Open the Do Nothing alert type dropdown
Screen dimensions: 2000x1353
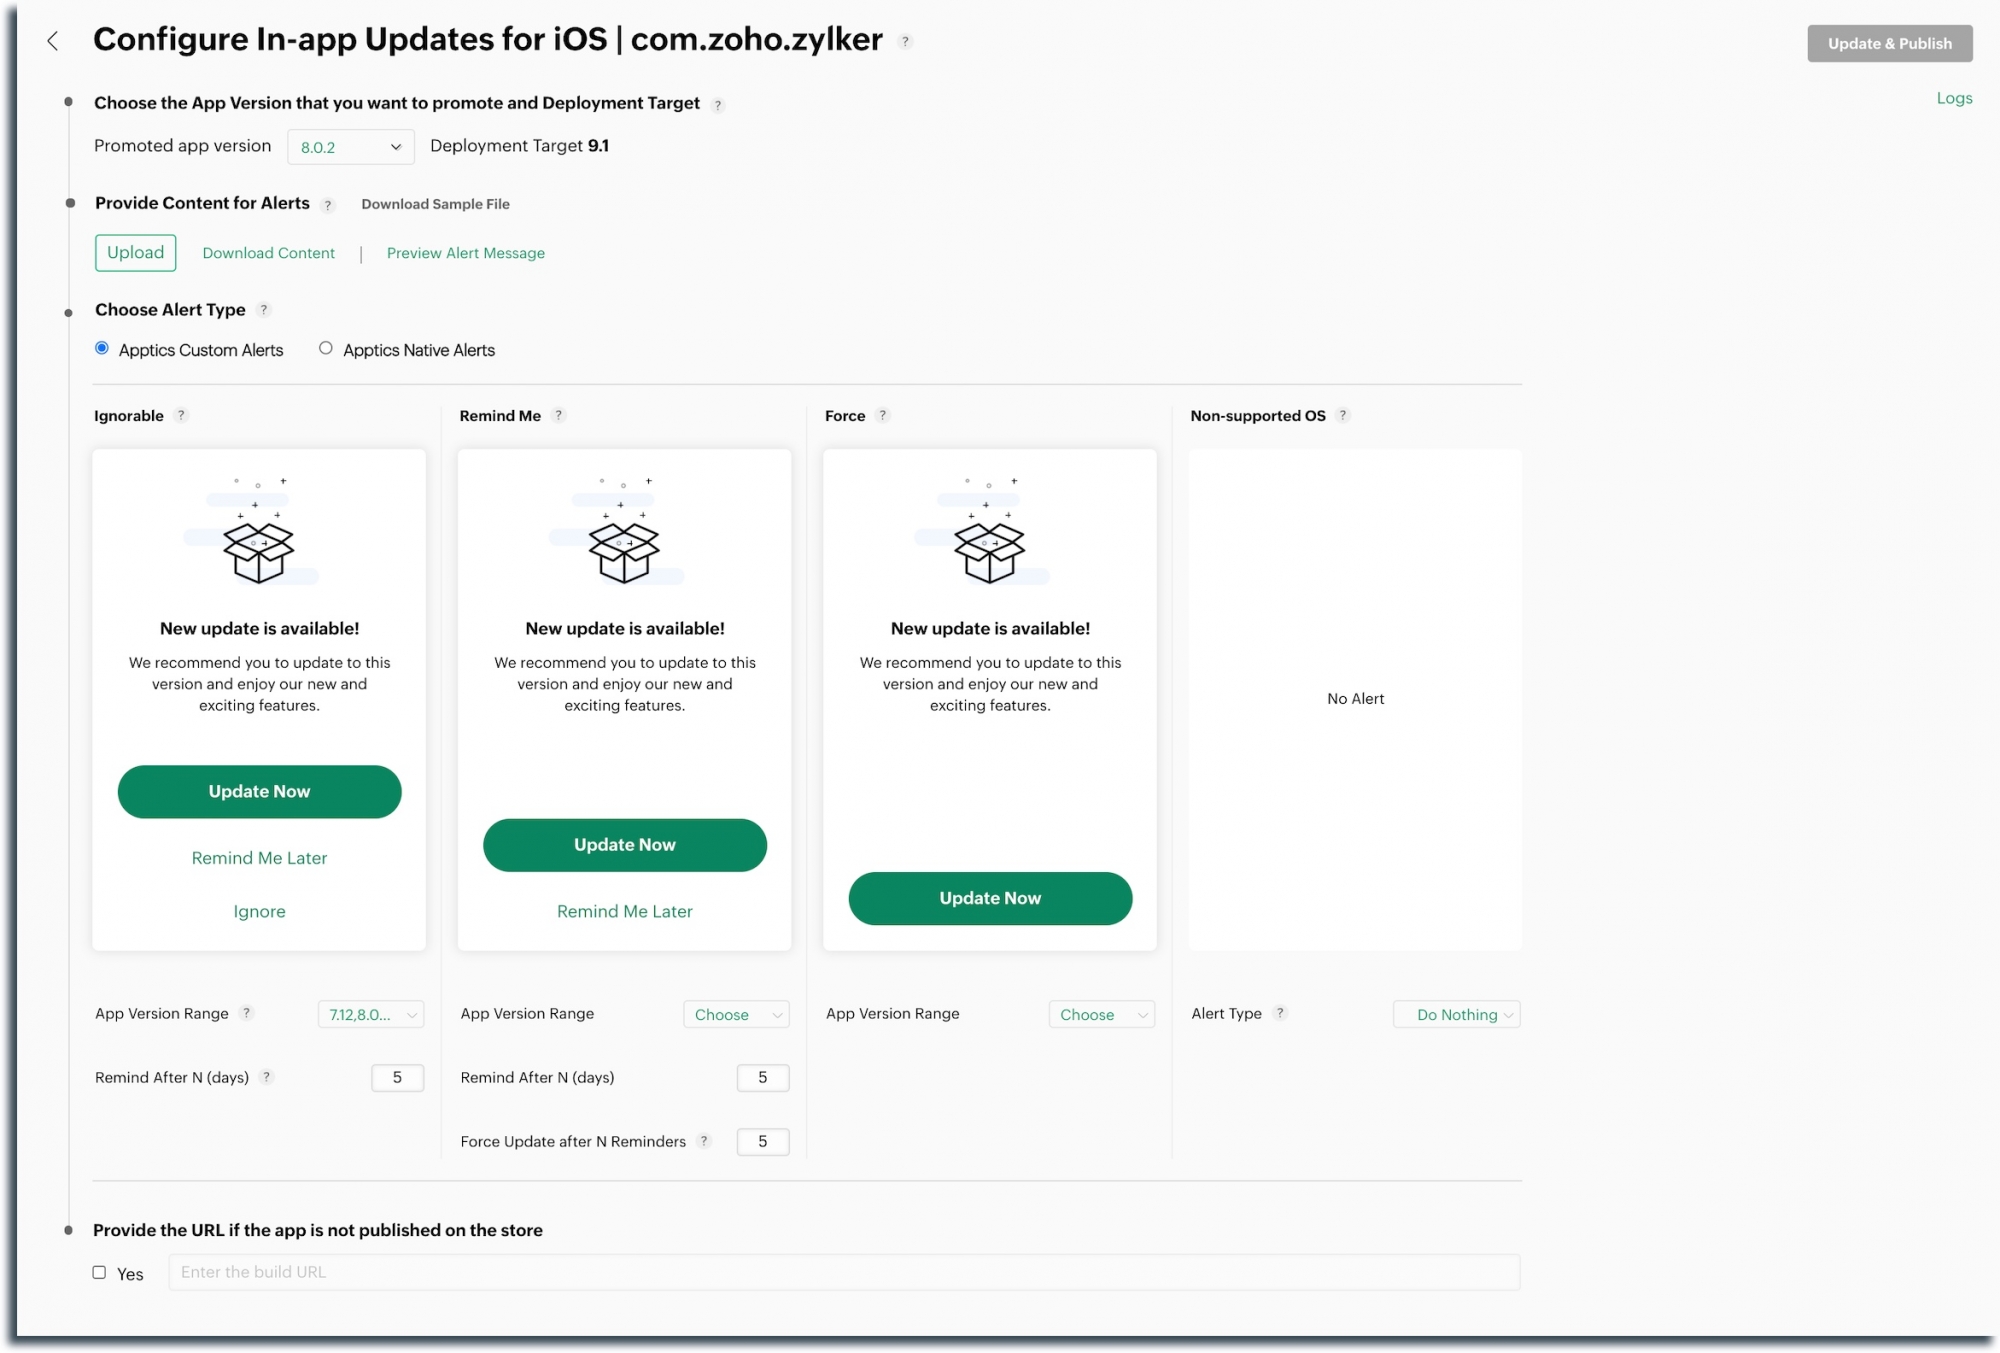(x=1457, y=1014)
